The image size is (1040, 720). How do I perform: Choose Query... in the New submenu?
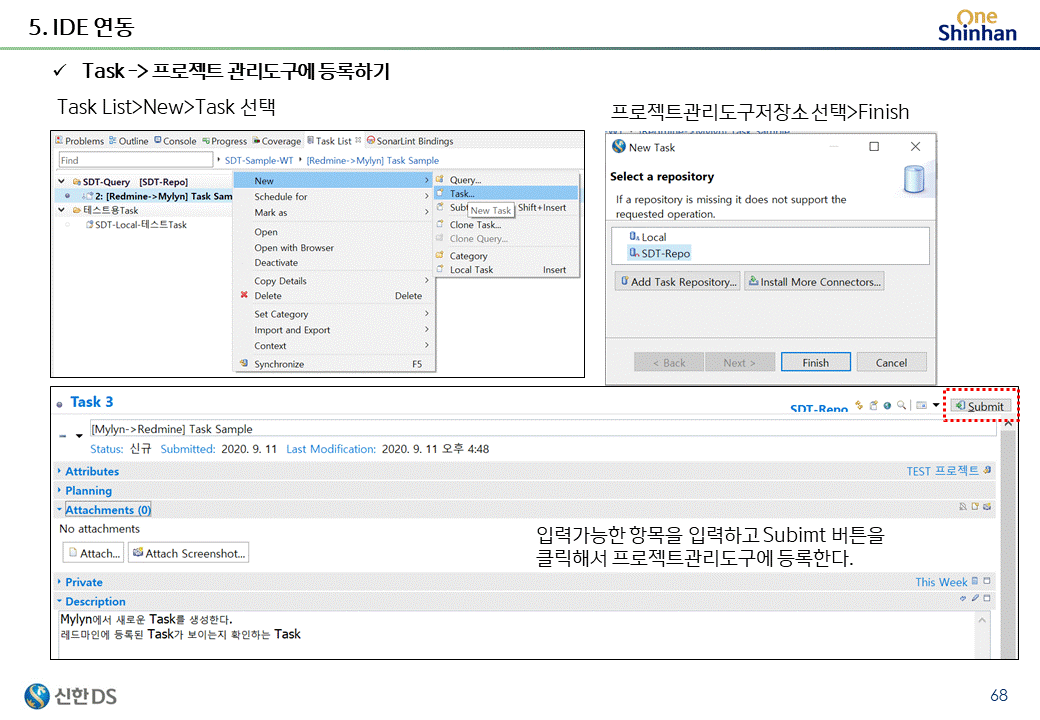506,180
